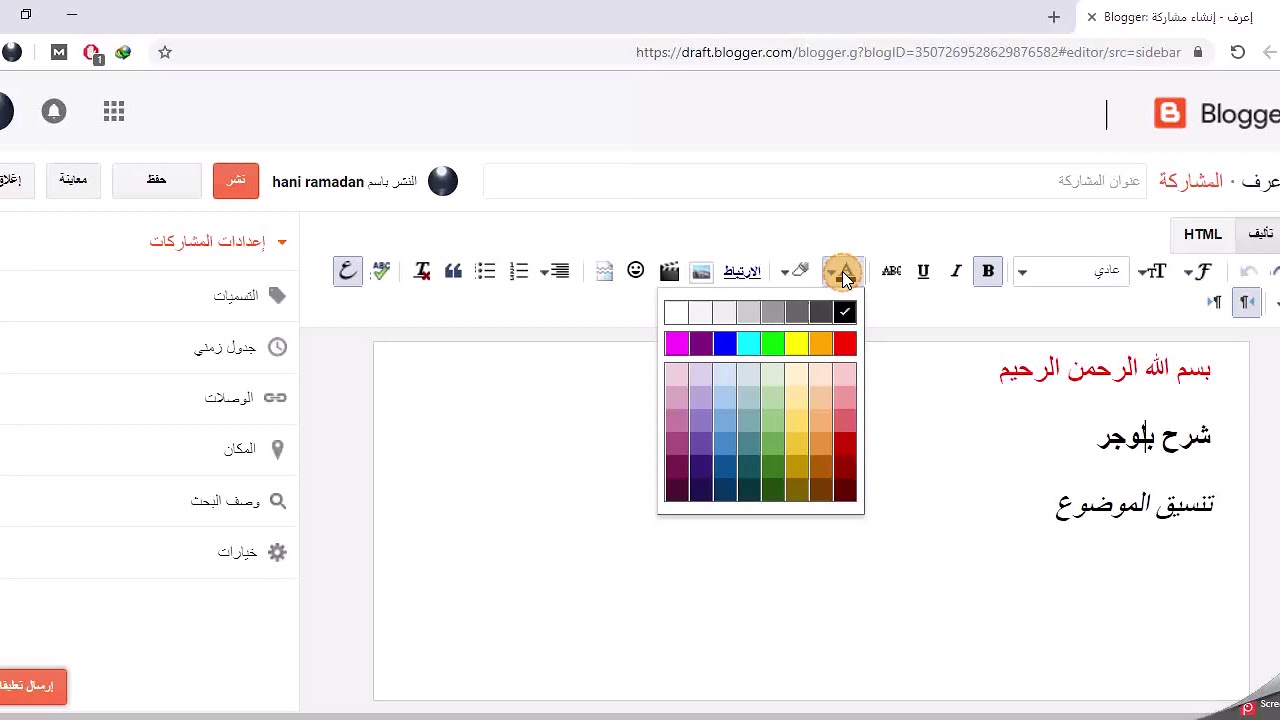Screen dimensions: 1280x720
Task: Toggle Italic formatting button
Action: click(x=956, y=271)
